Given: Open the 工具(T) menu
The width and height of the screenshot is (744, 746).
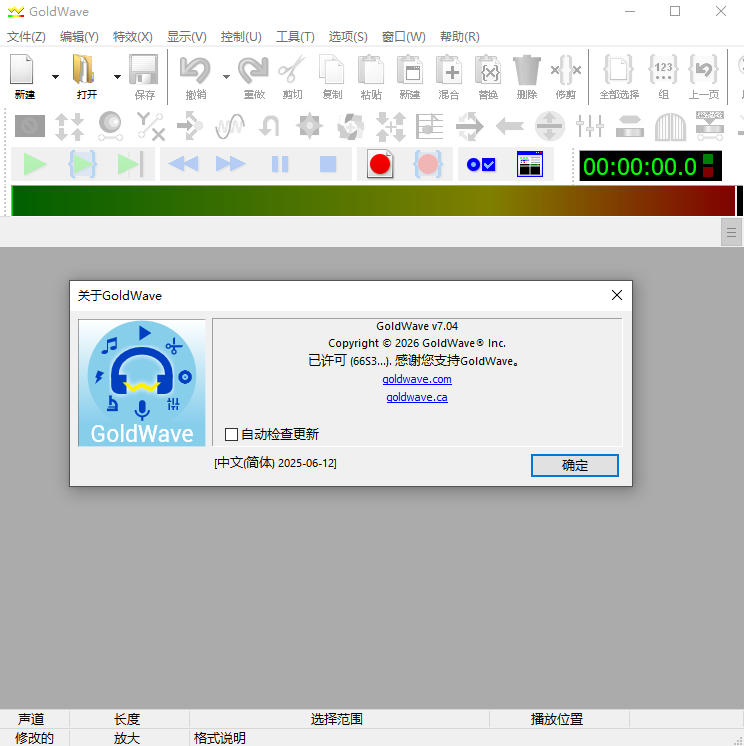Looking at the screenshot, I should coord(295,37).
